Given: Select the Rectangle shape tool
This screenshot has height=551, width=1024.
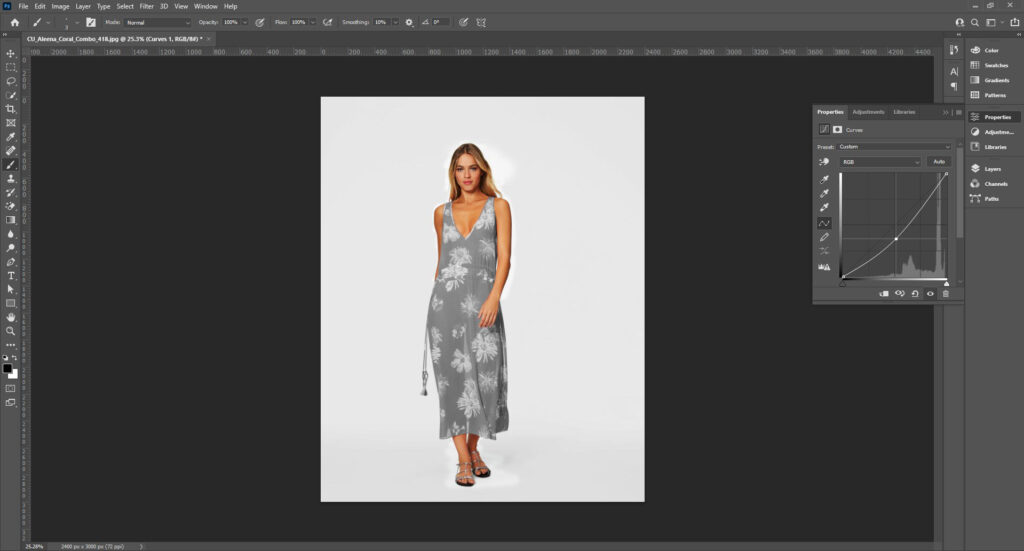Looking at the screenshot, I should point(10,304).
